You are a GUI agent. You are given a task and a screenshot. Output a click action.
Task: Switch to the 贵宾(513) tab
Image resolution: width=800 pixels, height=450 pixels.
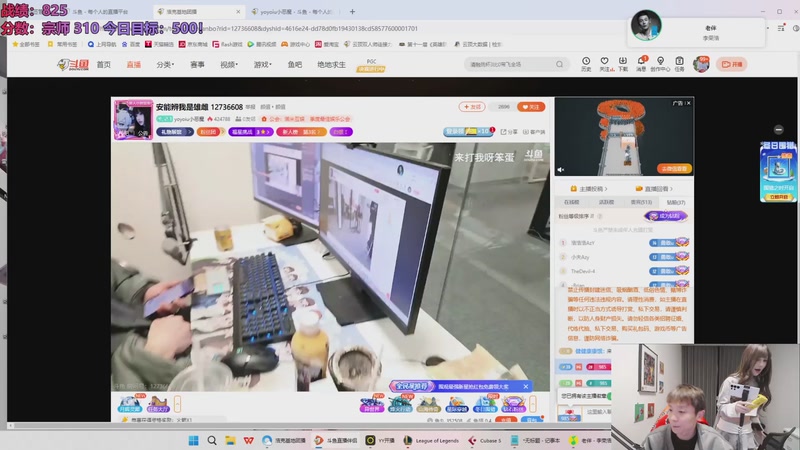pos(641,203)
